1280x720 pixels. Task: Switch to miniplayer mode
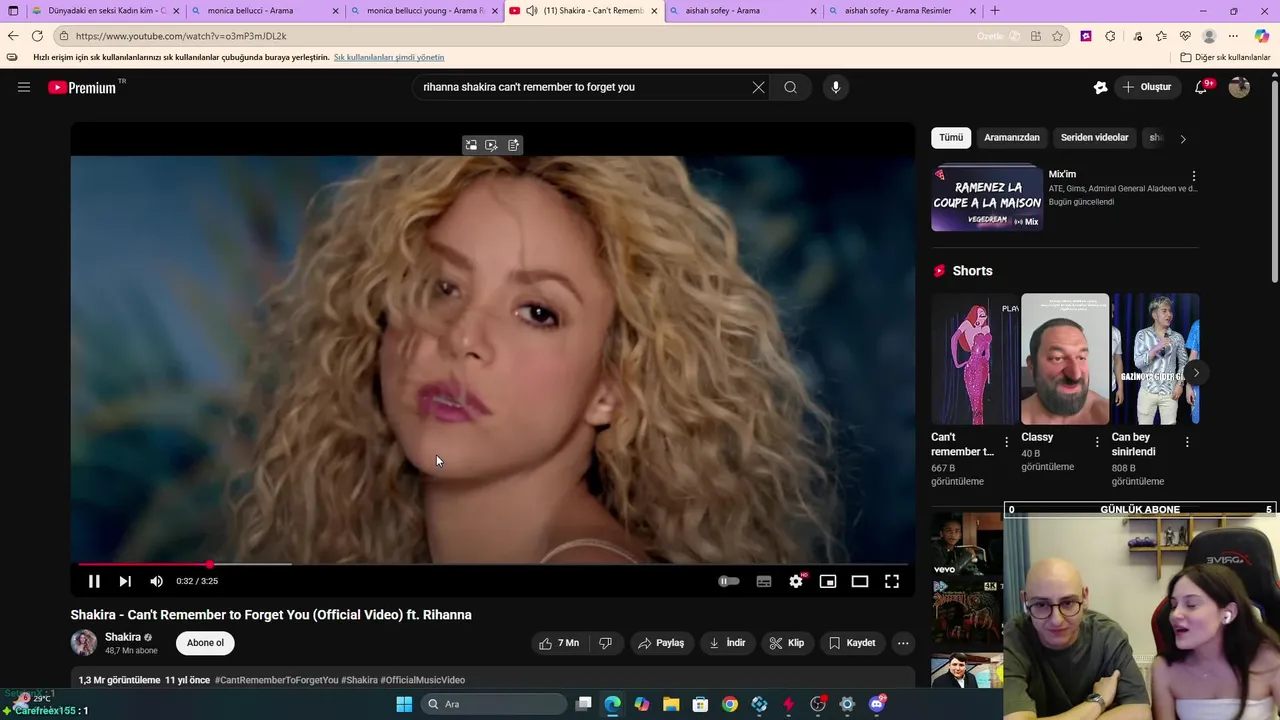pyautogui.click(x=828, y=581)
